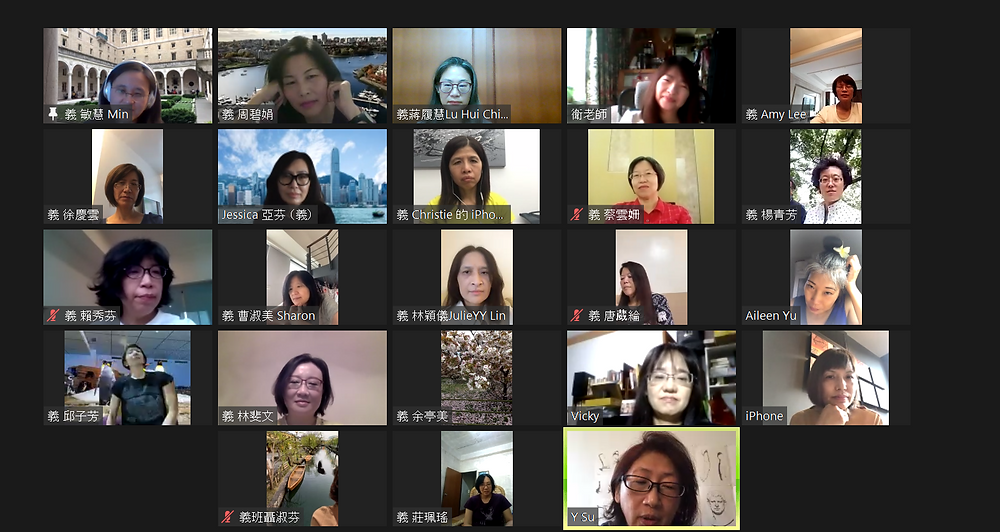Image resolution: width=1000 pixels, height=532 pixels.
Task: Click the 曹淑美 Sharon name label
Action: point(268,316)
